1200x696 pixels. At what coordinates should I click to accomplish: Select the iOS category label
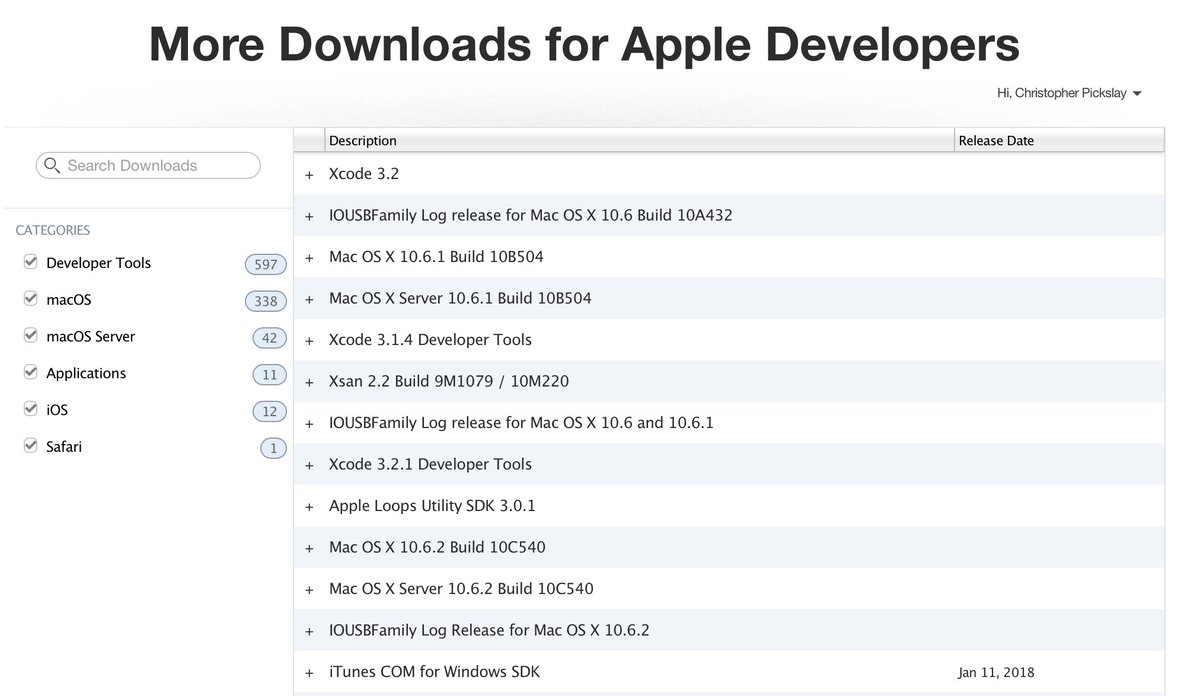pyautogui.click(x=57, y=410)
